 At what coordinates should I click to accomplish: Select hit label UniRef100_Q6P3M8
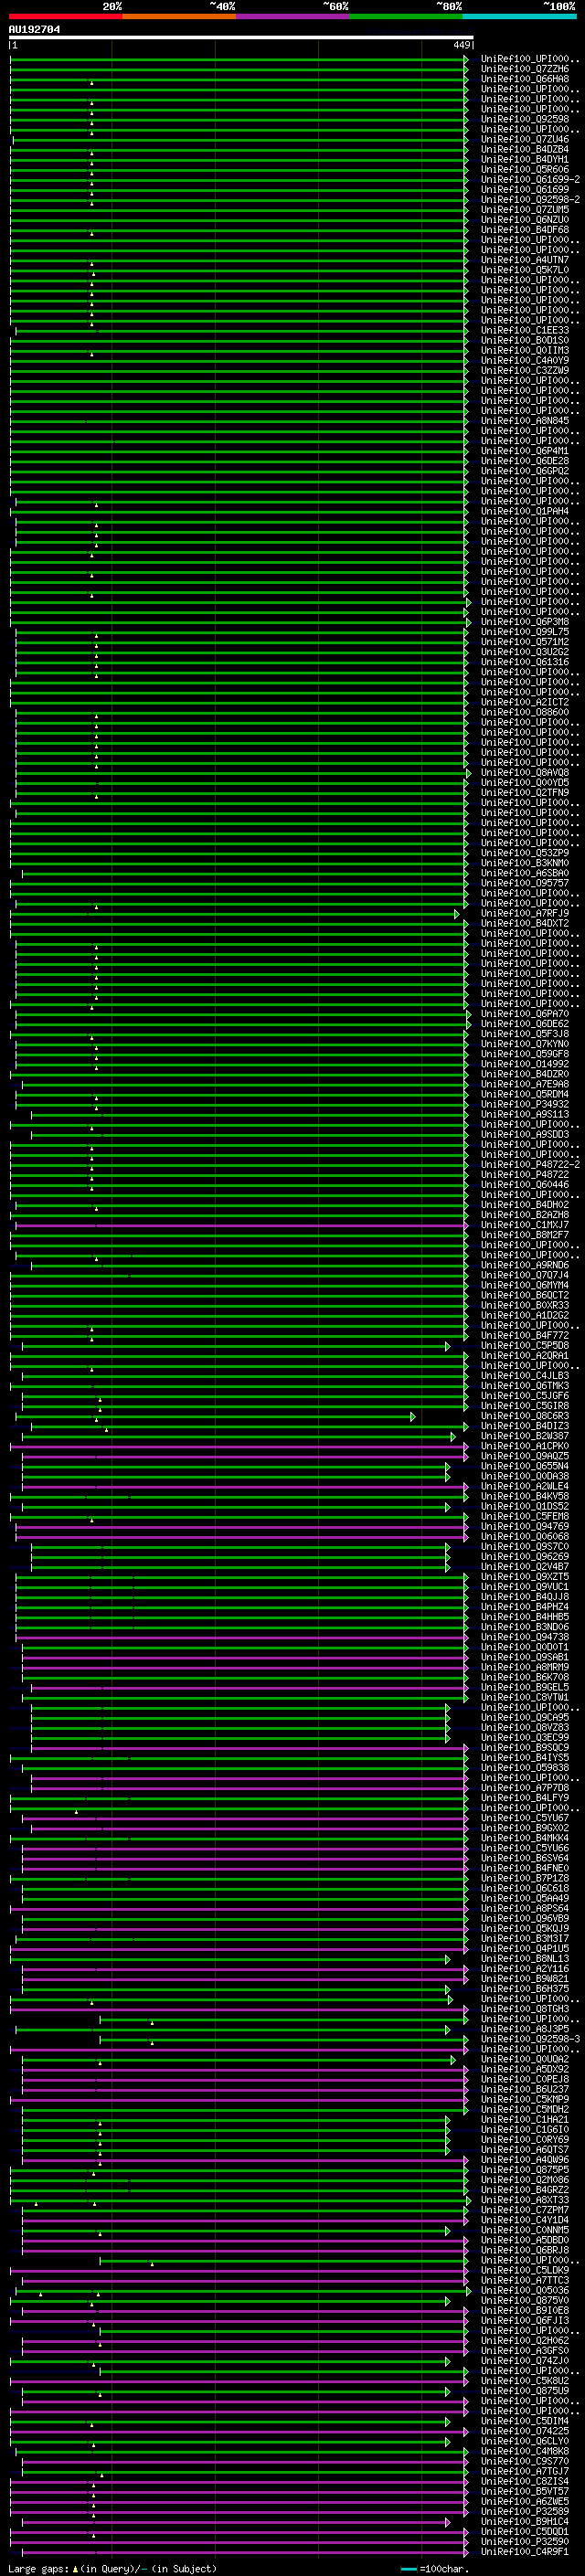click(x=525, y=622)
